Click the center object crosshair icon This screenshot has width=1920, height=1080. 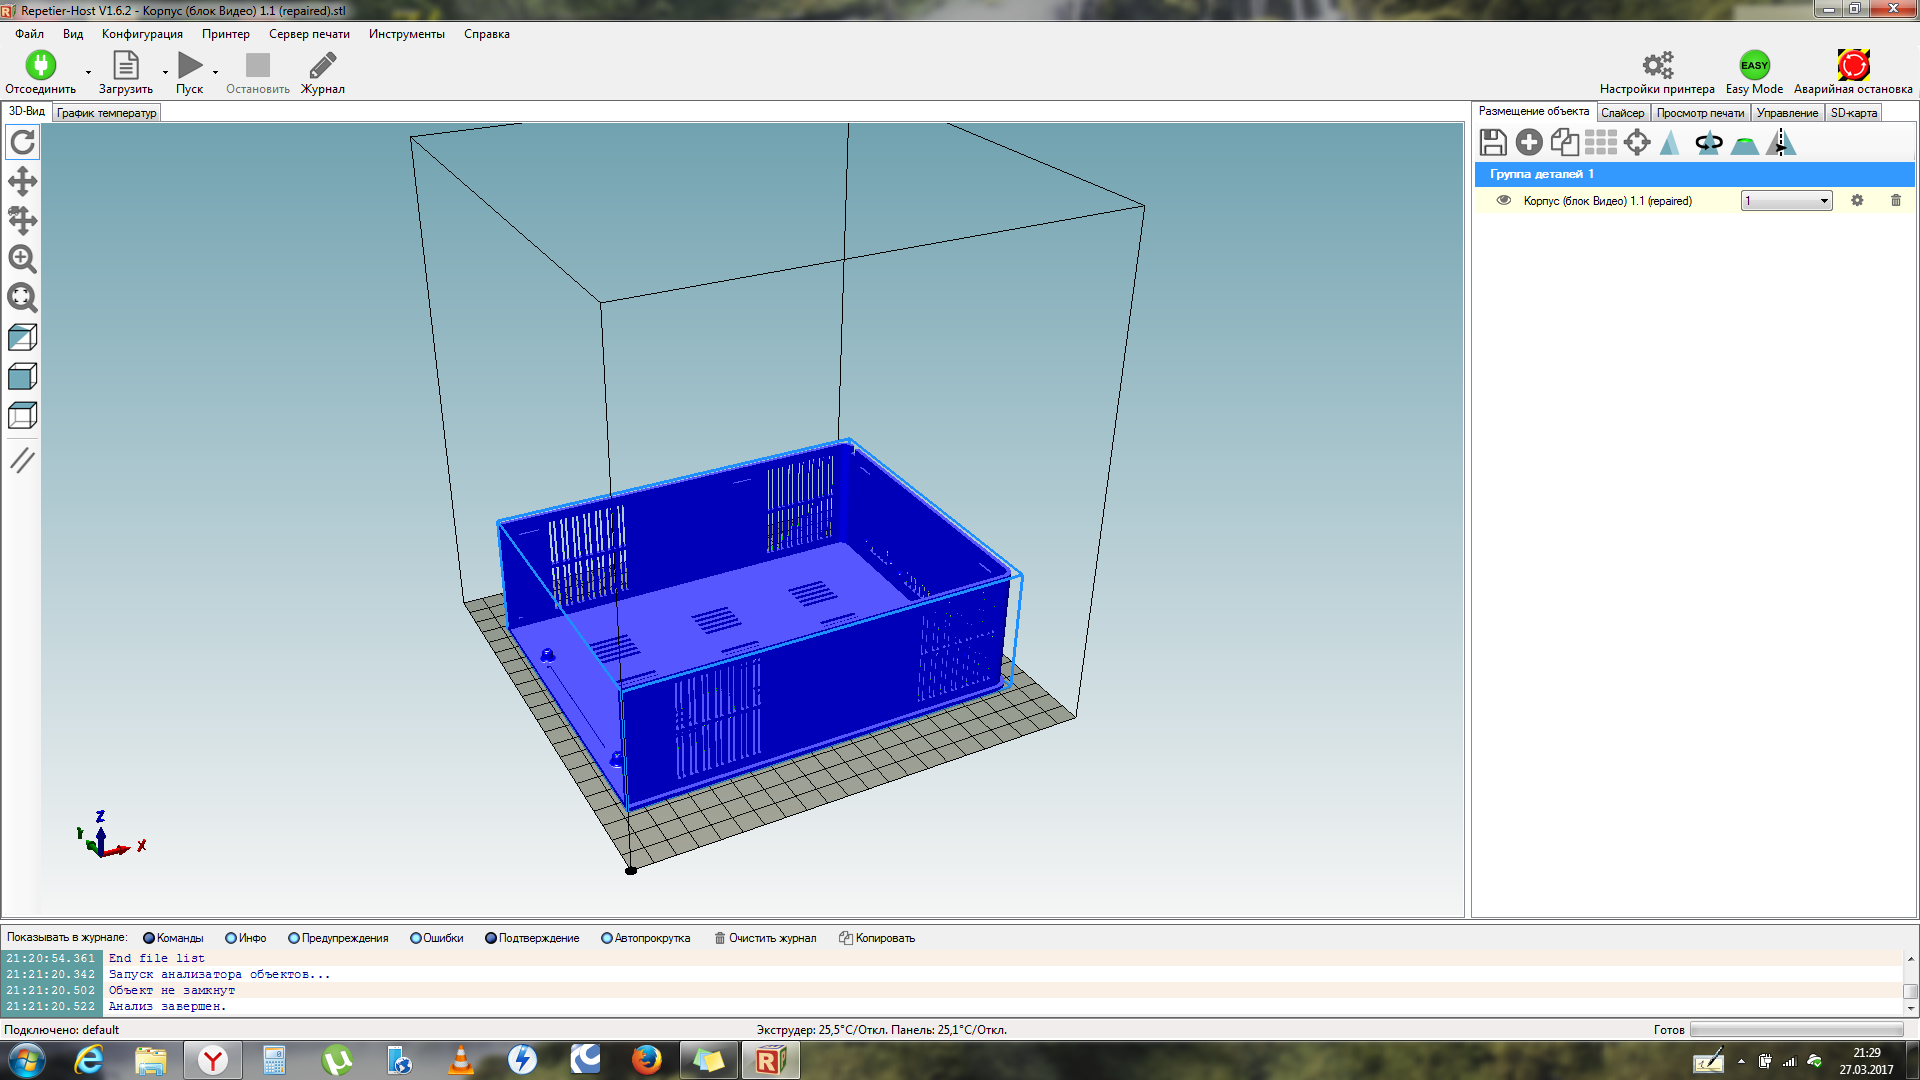tap(1637, 143)
